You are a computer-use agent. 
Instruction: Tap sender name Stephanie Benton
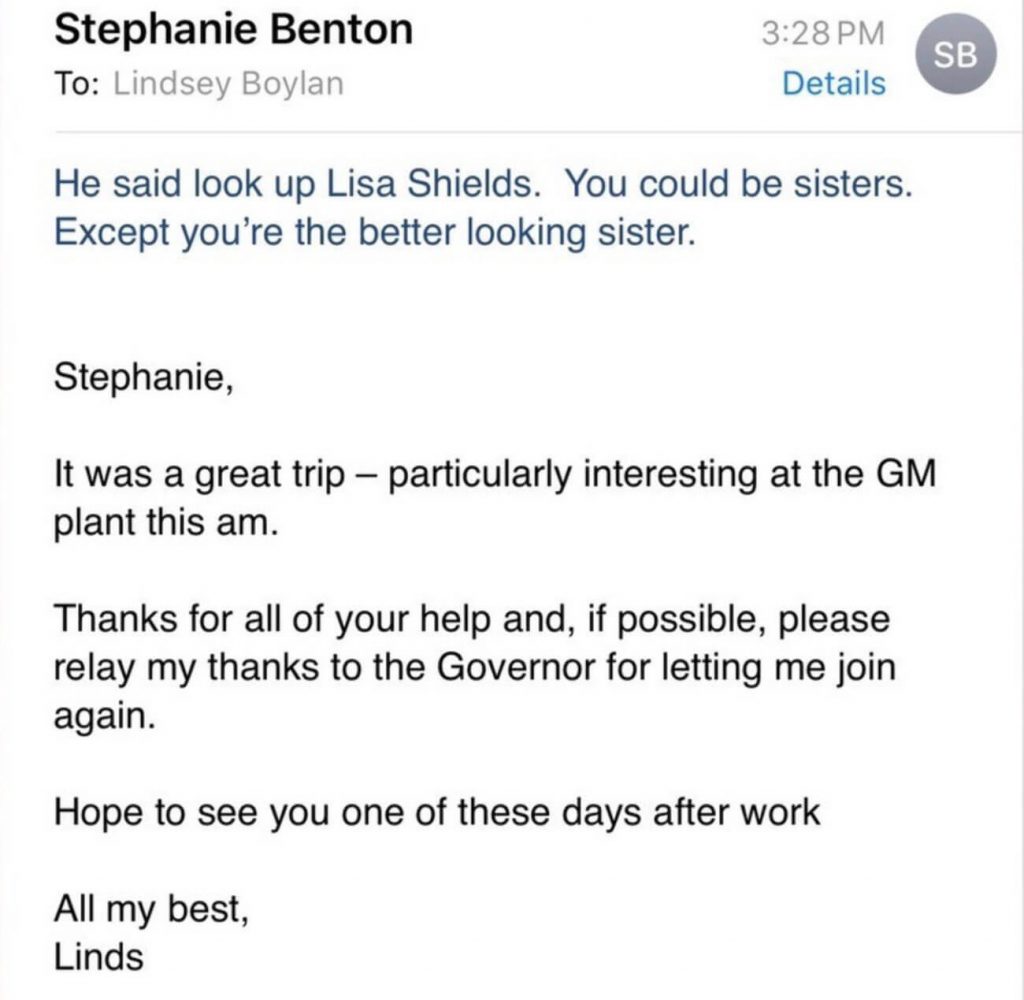pyautogui.click(x=232, y=30)
